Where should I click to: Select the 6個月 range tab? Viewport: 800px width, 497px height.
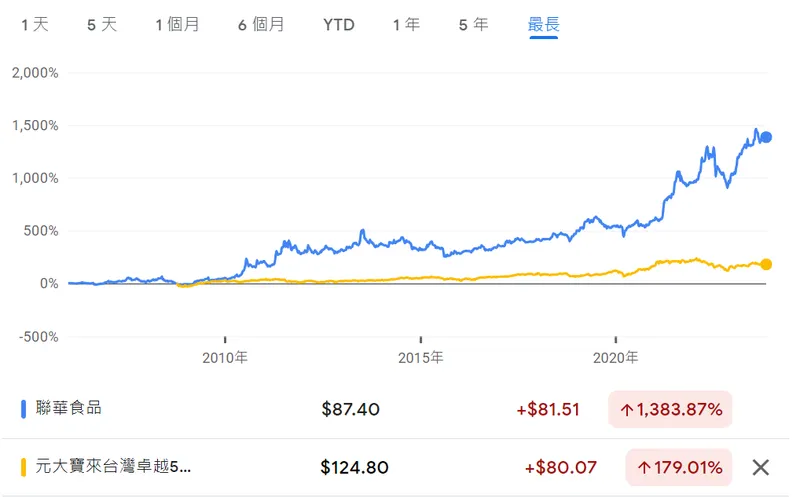pos(261,25)
